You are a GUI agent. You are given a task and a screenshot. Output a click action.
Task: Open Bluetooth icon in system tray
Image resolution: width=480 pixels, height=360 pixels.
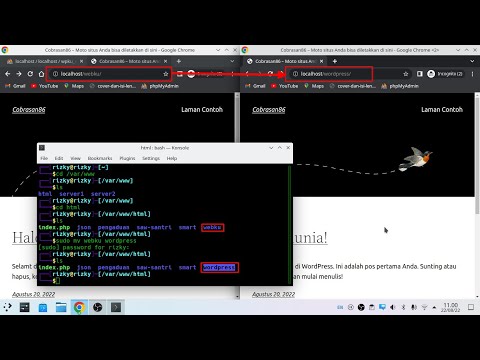point(403,307)
